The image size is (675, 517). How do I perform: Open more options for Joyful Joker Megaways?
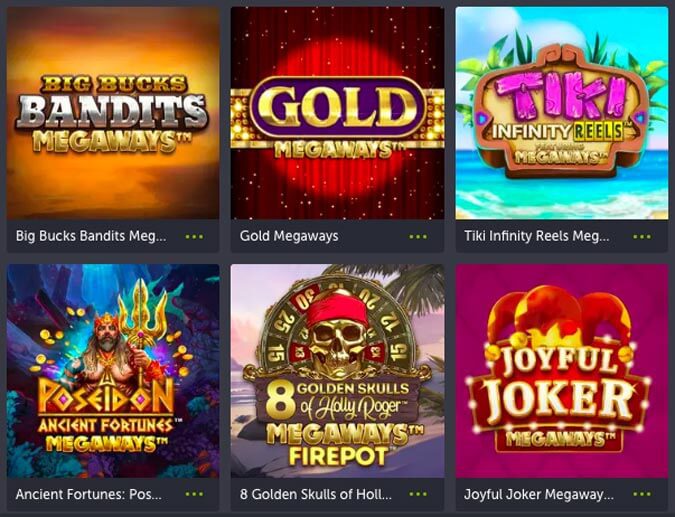[x=642, y=494]
